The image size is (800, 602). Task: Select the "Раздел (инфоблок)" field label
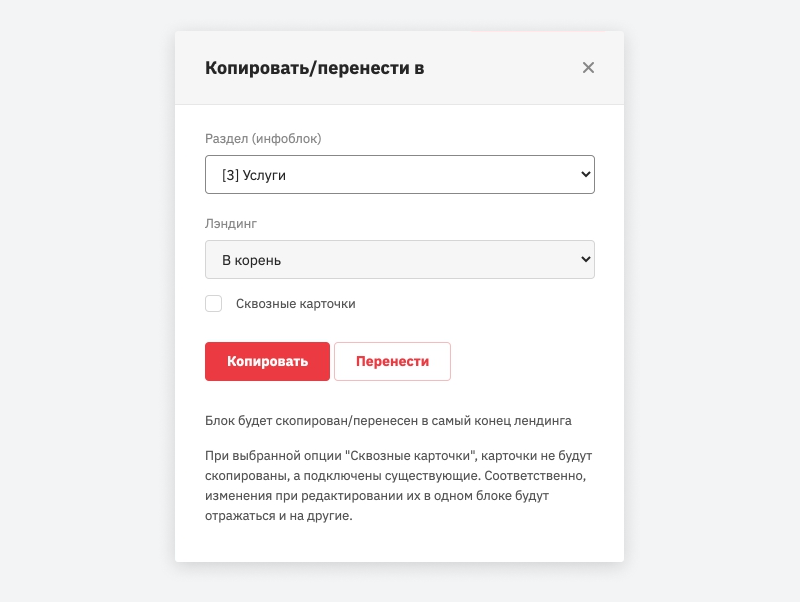(262, 139)
